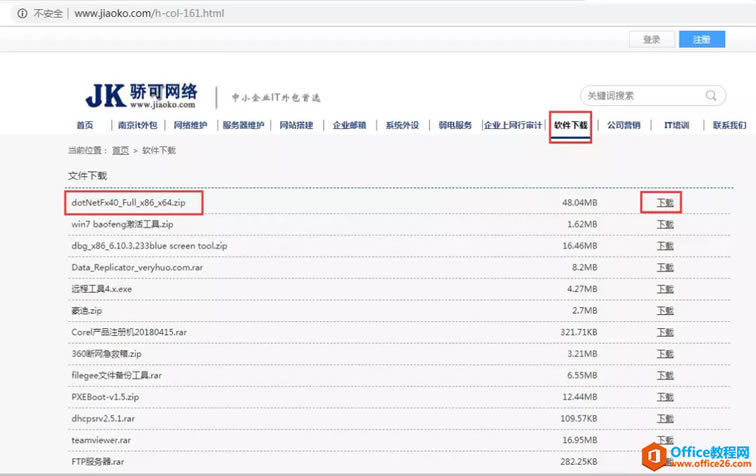Image resolution: width=756 pixels, height=476 pixels.
Task: Click the 软件下载 breadcrumb text
Action: click(159, 150)
